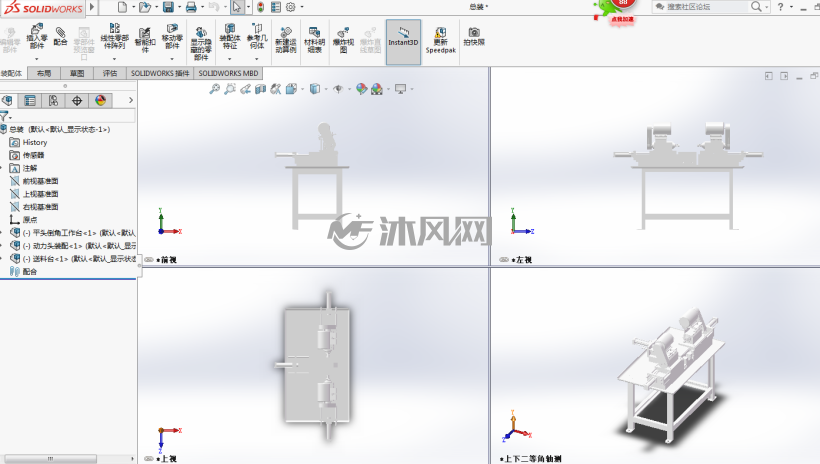The image size is (820, 464).
Task: Open View Settings monitor icon
Action: [x=401, y=89]
